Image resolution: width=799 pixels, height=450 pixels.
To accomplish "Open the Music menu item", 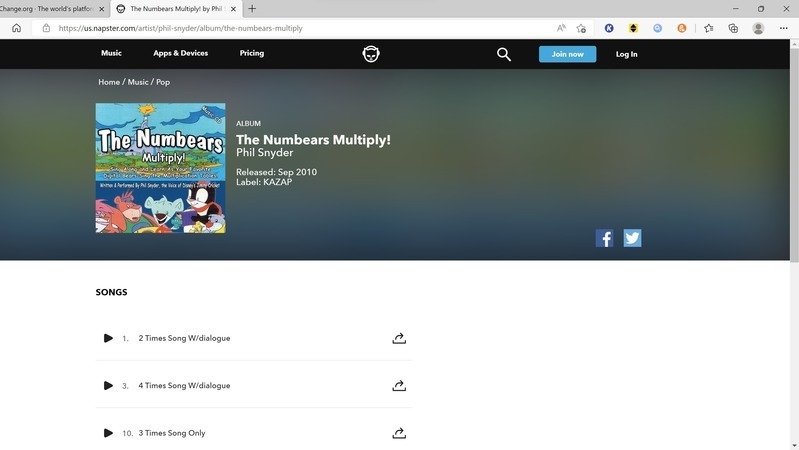I will pyautogui.click(x=111, y=53).
